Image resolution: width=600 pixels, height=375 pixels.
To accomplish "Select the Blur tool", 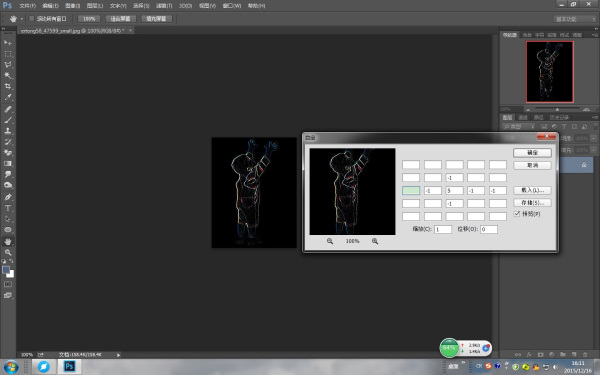I will (8, 174).
